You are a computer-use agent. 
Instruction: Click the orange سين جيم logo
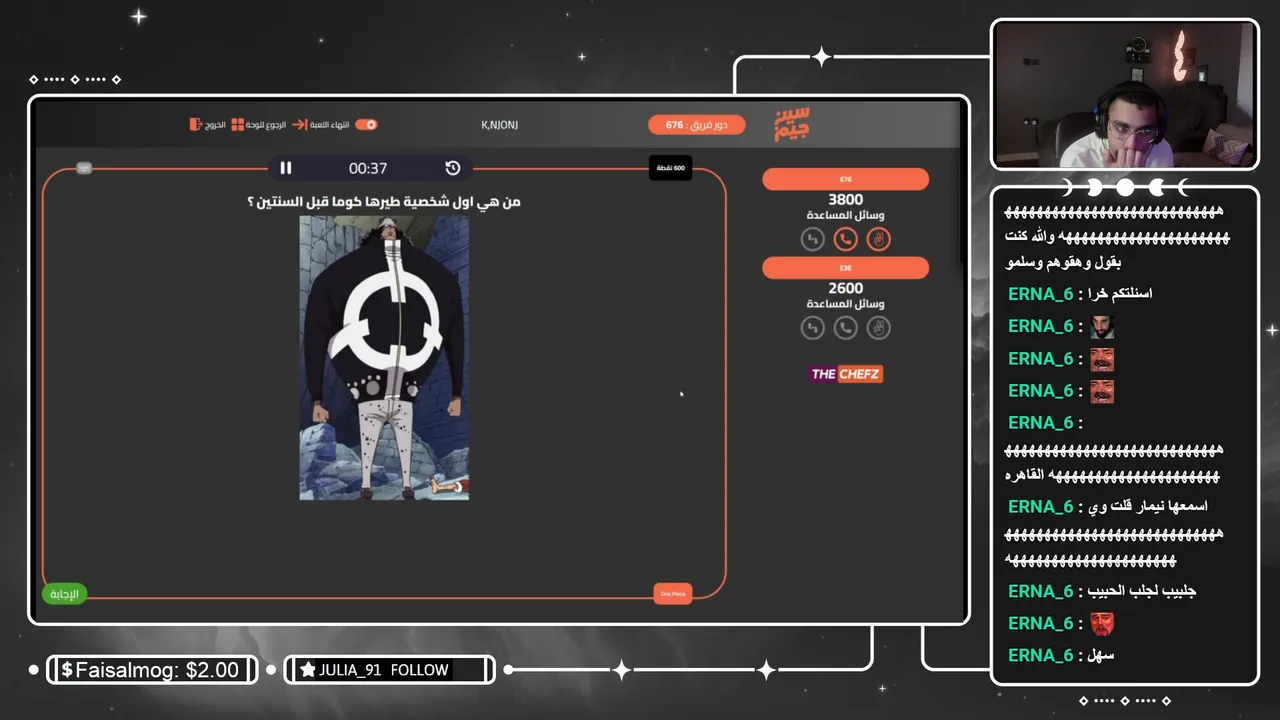[792, 124]
